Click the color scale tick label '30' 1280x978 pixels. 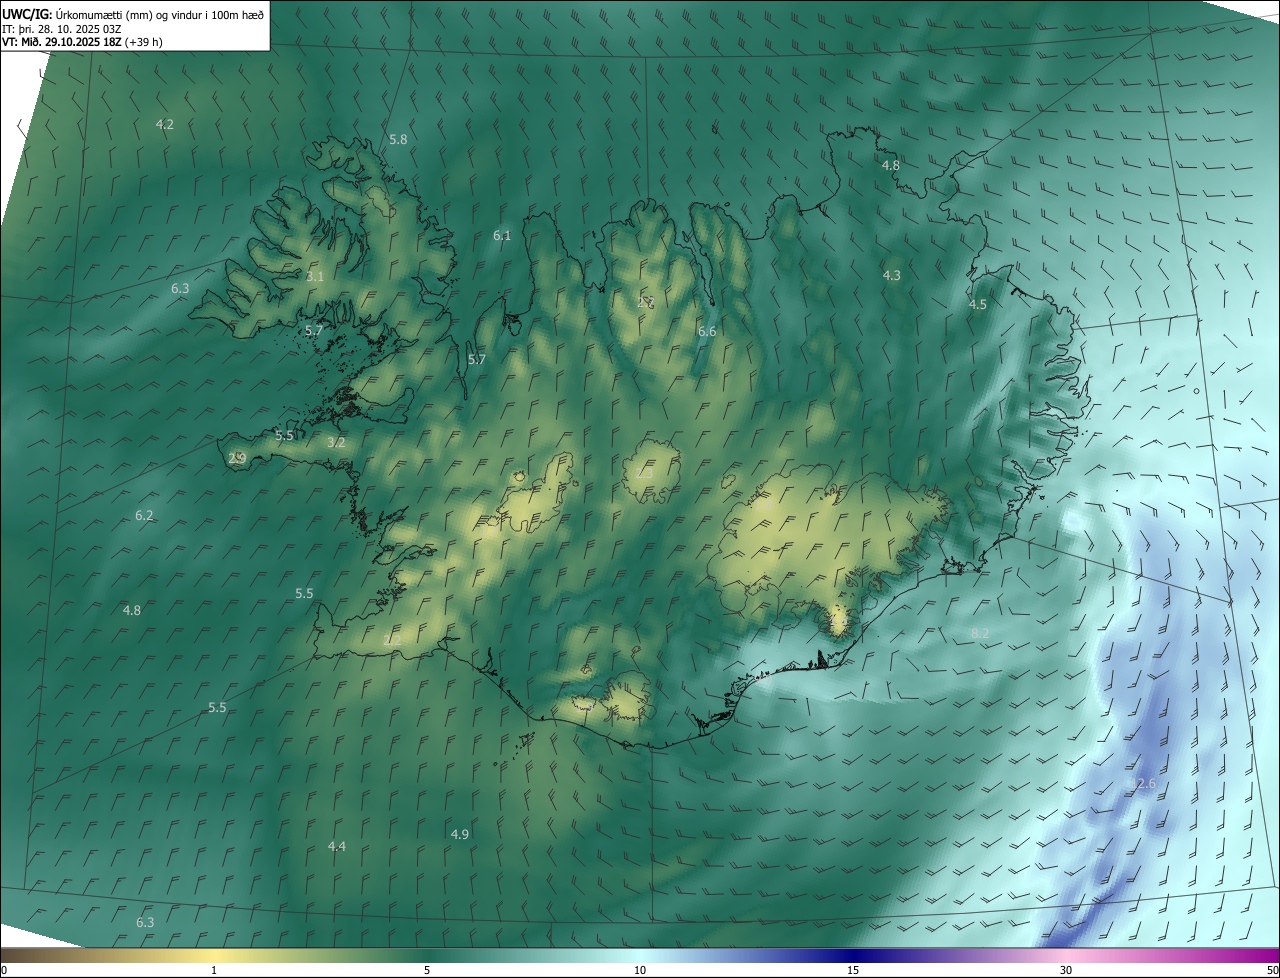tap(1066, 971)
